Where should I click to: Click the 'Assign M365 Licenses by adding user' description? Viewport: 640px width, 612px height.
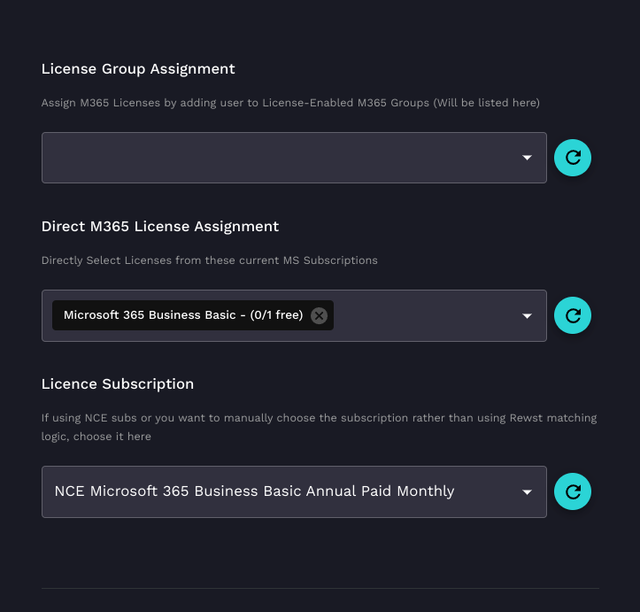point(290,103)
